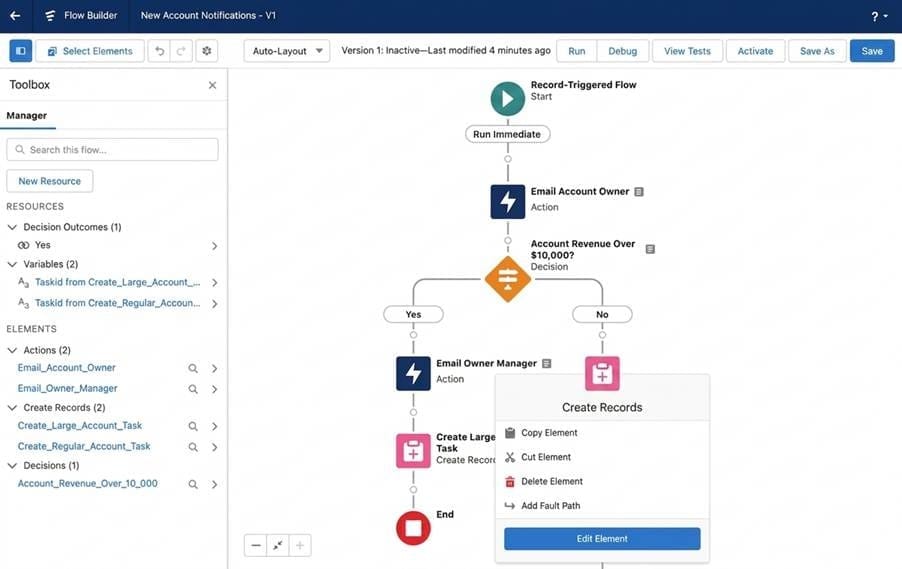Open Email Owner Manager description note icon
The width and height of the screenshot is (902, 569).
pyautogui.click(x=546, y=364)
